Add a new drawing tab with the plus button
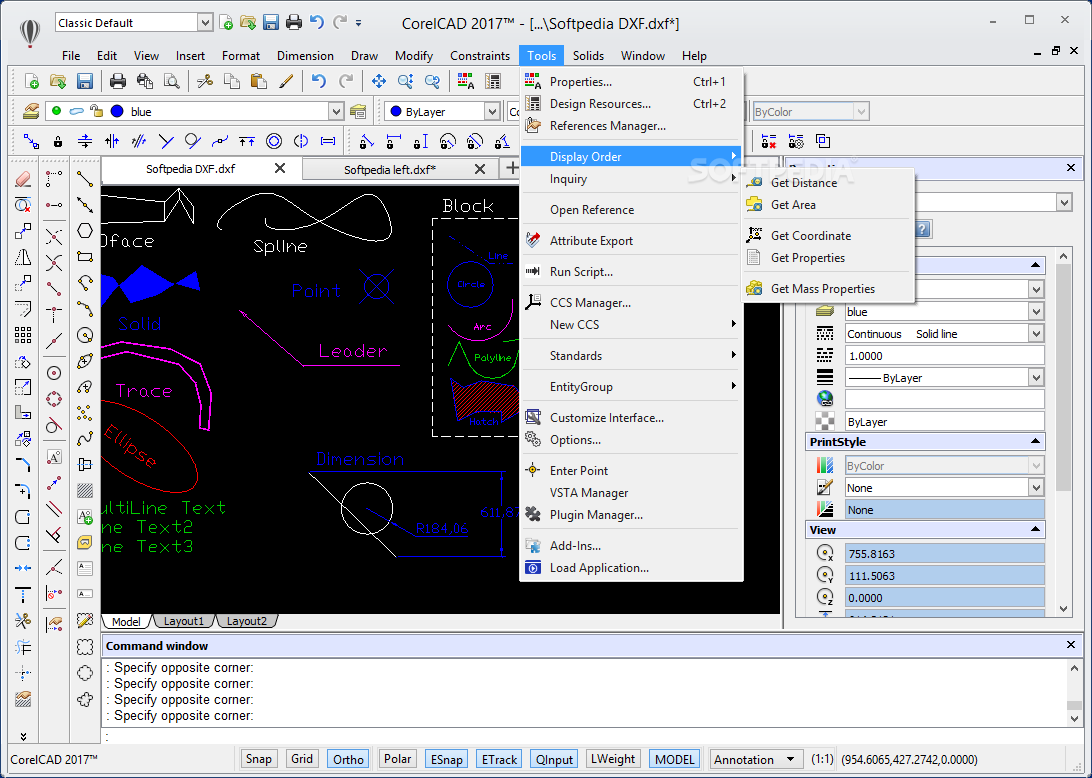 click(x=512, y=168)
